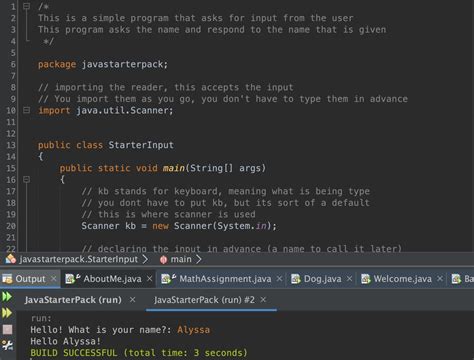474x360 pixels.
Task: Click the Stop square icon in the output sidebar
Action: click(7, 329)
